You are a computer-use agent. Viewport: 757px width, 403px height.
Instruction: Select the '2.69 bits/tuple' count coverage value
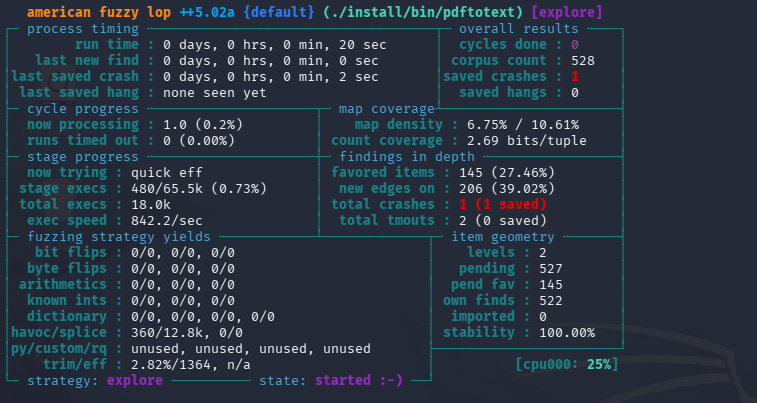point(527,140)
